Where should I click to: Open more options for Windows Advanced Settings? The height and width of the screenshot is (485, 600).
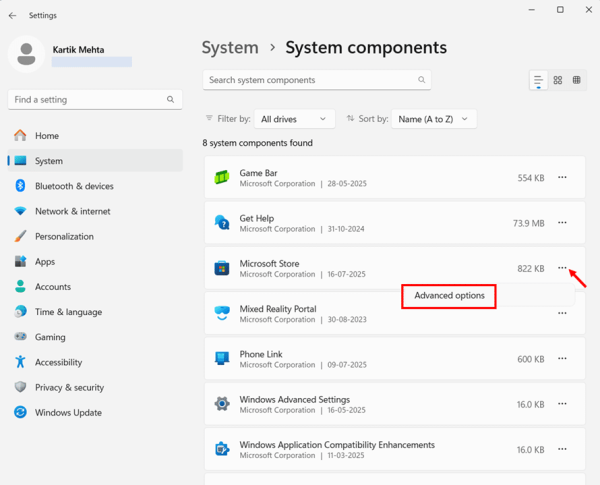coord(562,403)
